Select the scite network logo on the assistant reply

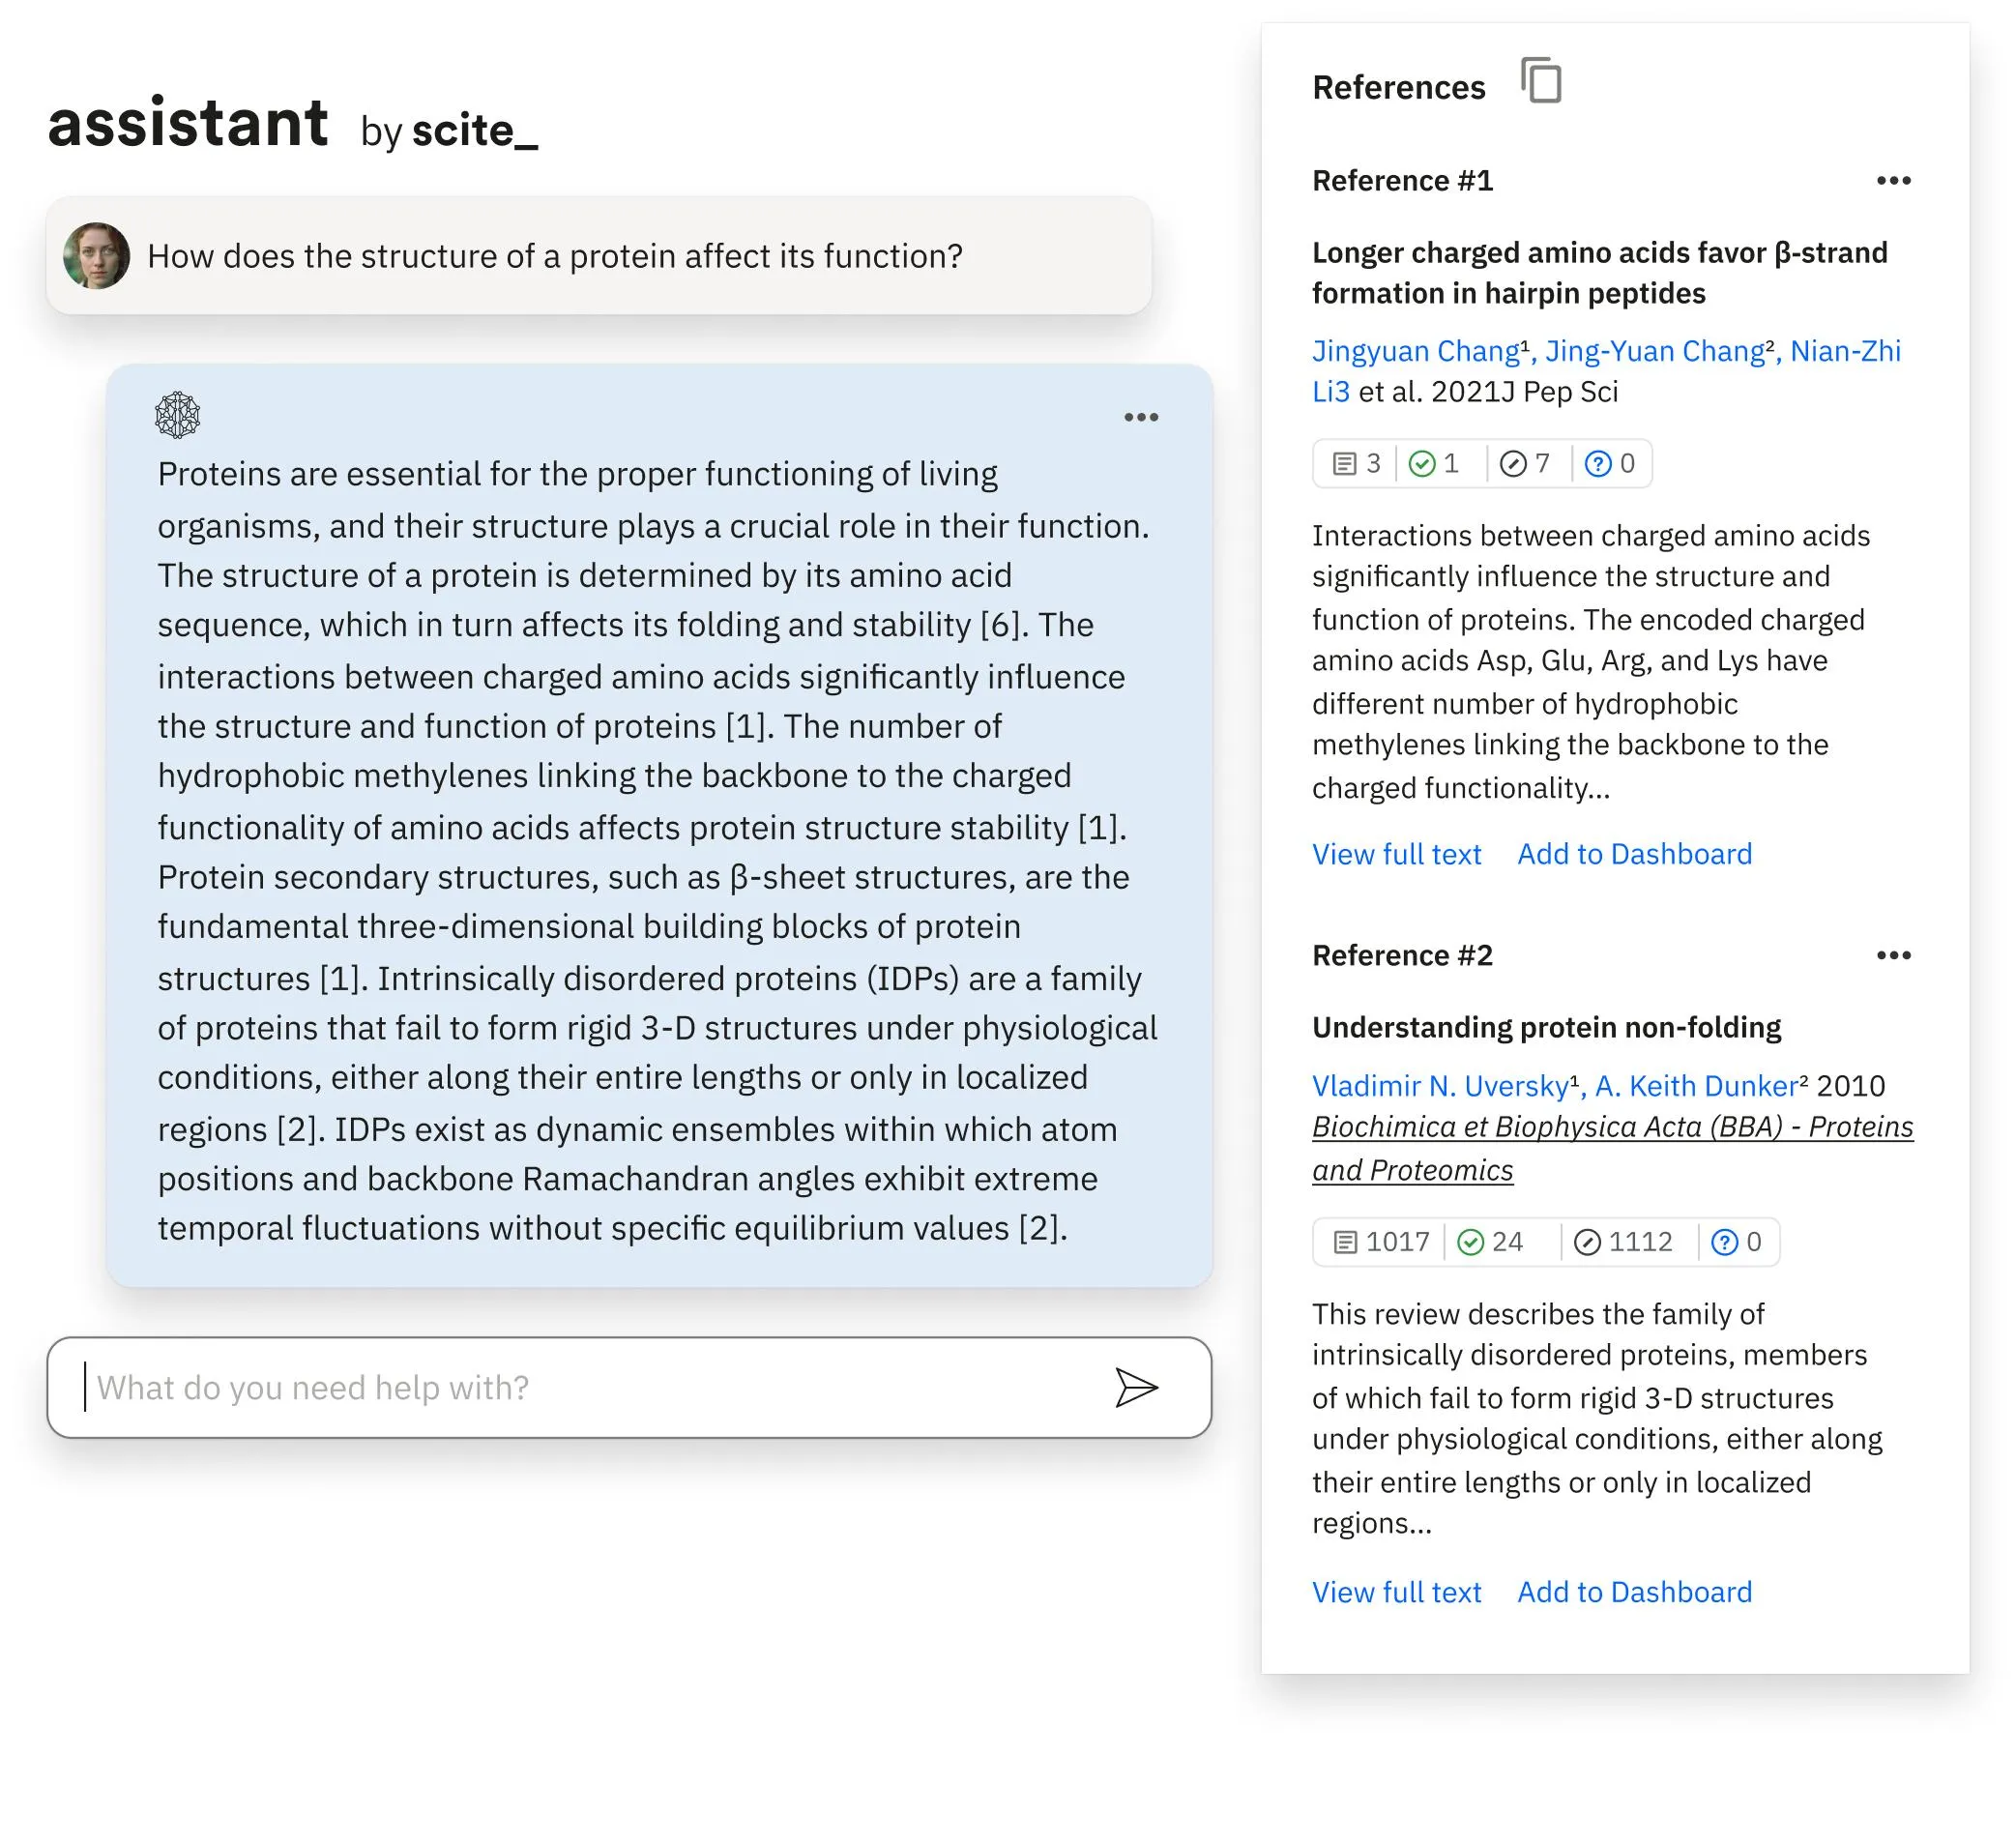(178, 415)
